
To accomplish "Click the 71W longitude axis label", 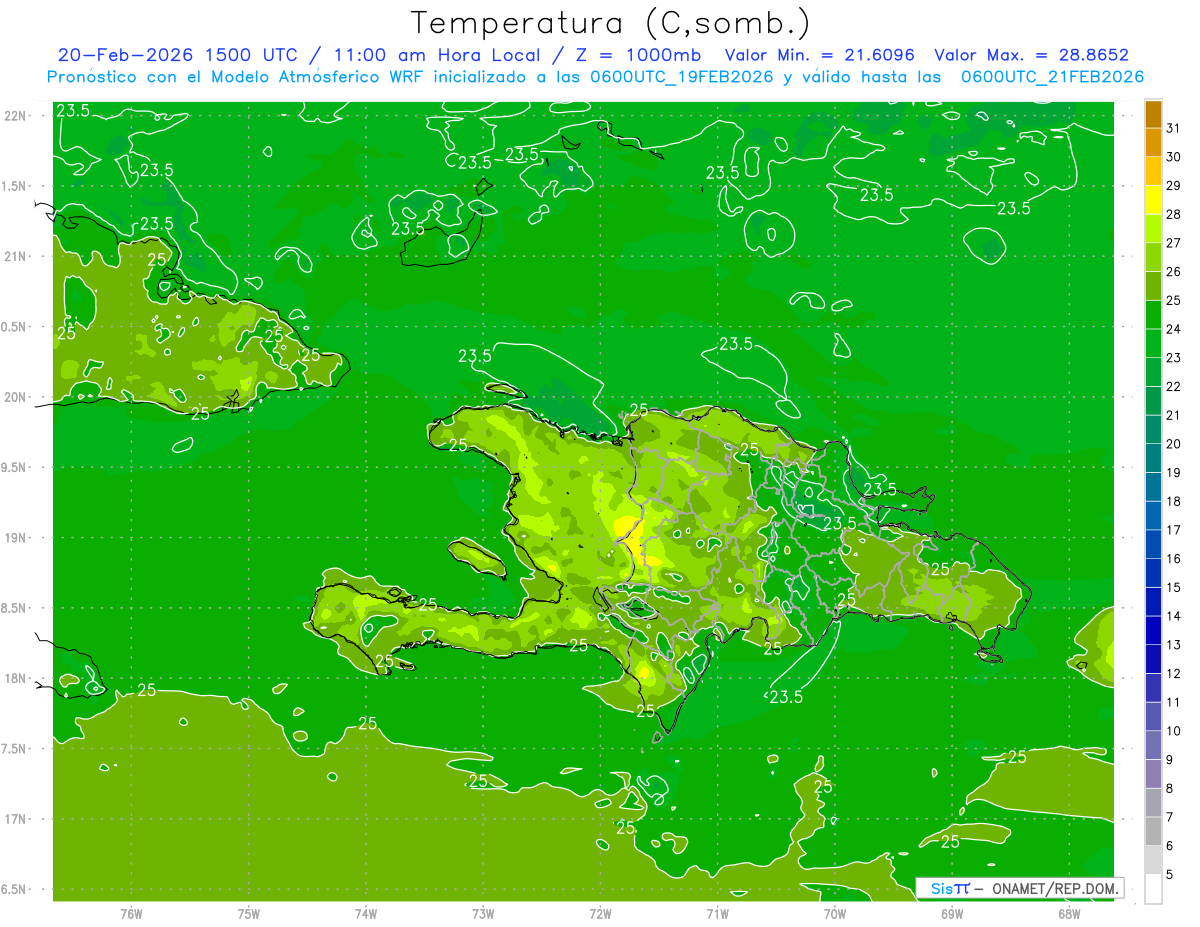I will coord(717,914).
